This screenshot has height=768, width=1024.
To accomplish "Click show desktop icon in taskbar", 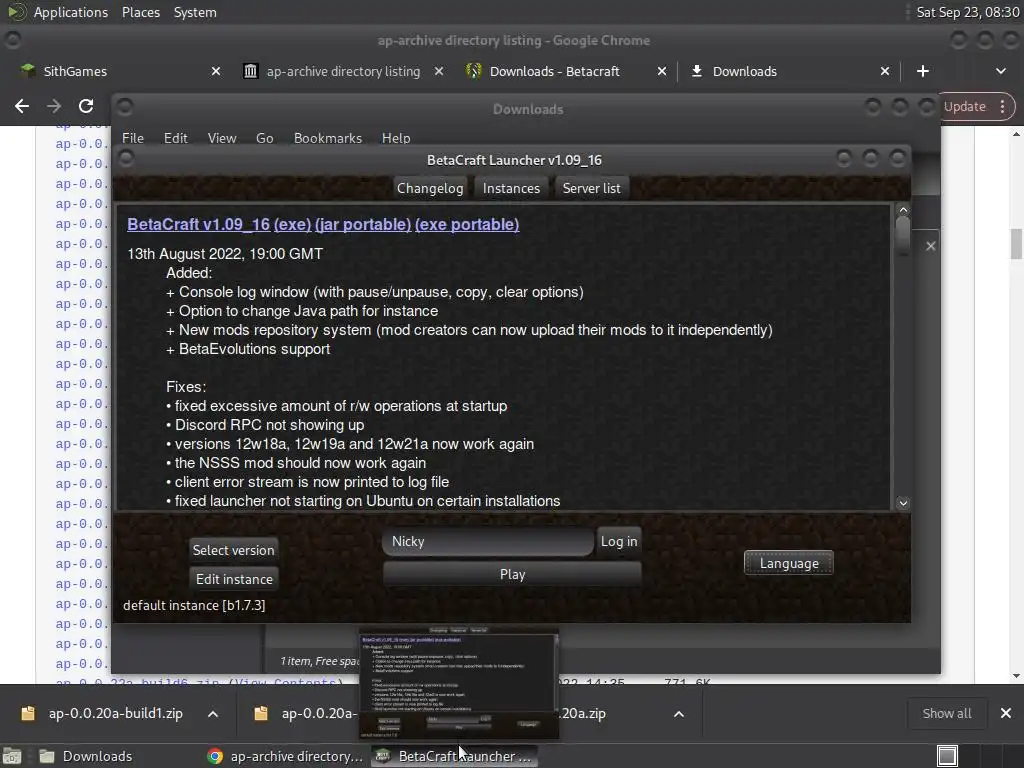I will tap(12, 756).
